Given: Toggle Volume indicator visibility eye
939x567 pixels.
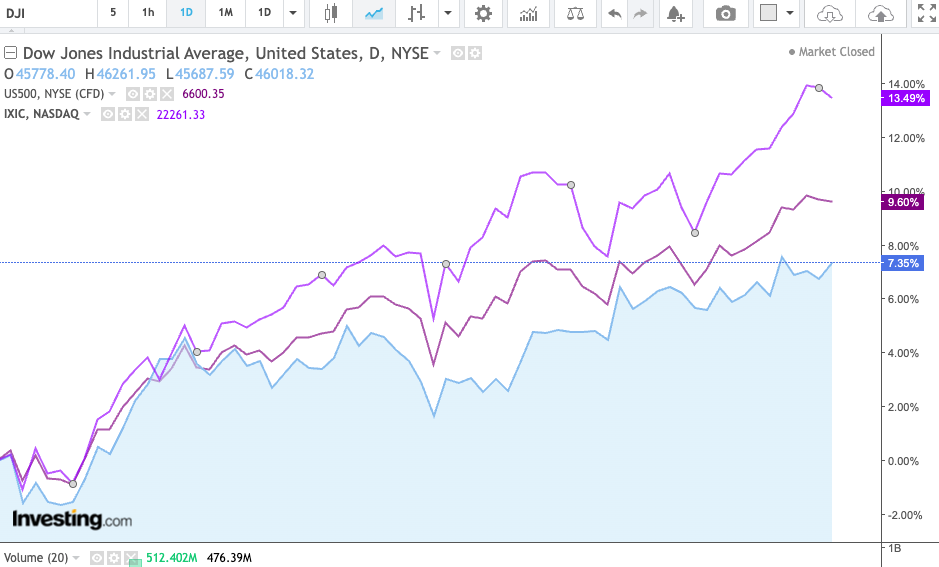Looking at the screenshot, I should 98,557.
